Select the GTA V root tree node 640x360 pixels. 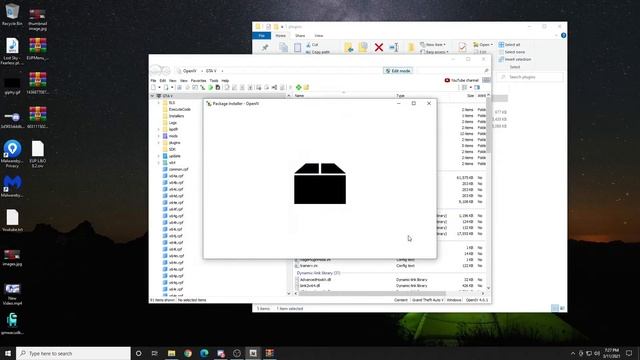167,96
